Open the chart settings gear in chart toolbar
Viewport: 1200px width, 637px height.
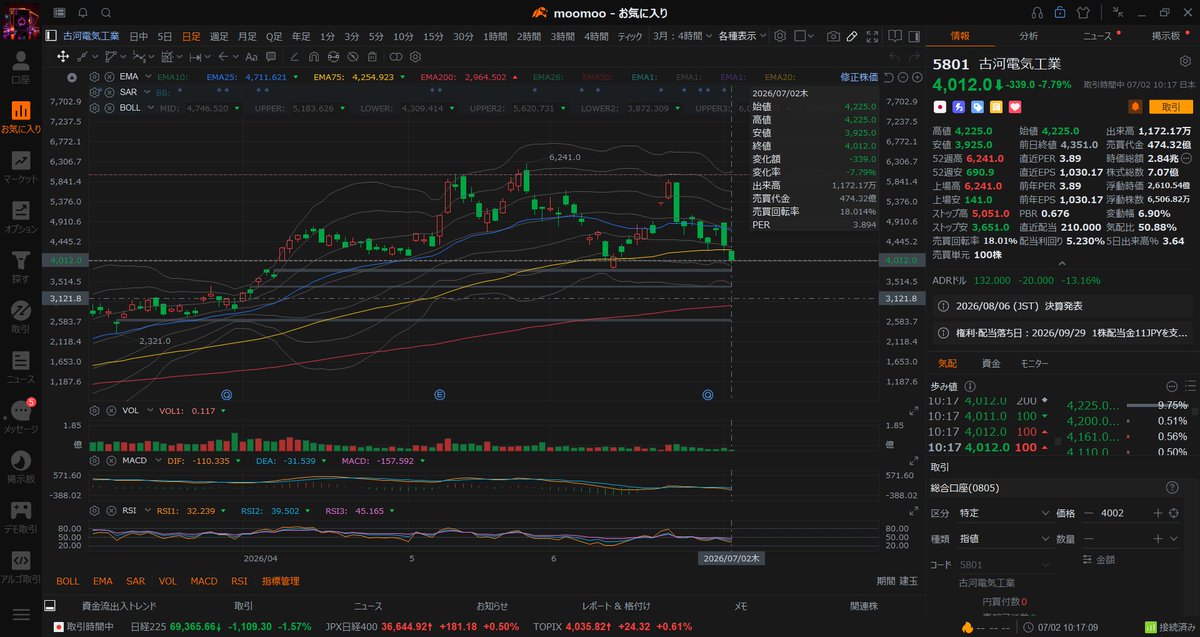(x=780, y=36)
